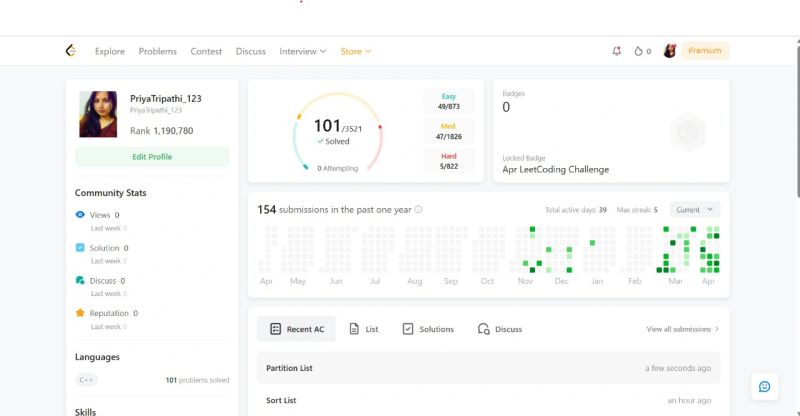Click the Recent AC tab icon
This screenshot has width=800, height=416.
(276, 329)
